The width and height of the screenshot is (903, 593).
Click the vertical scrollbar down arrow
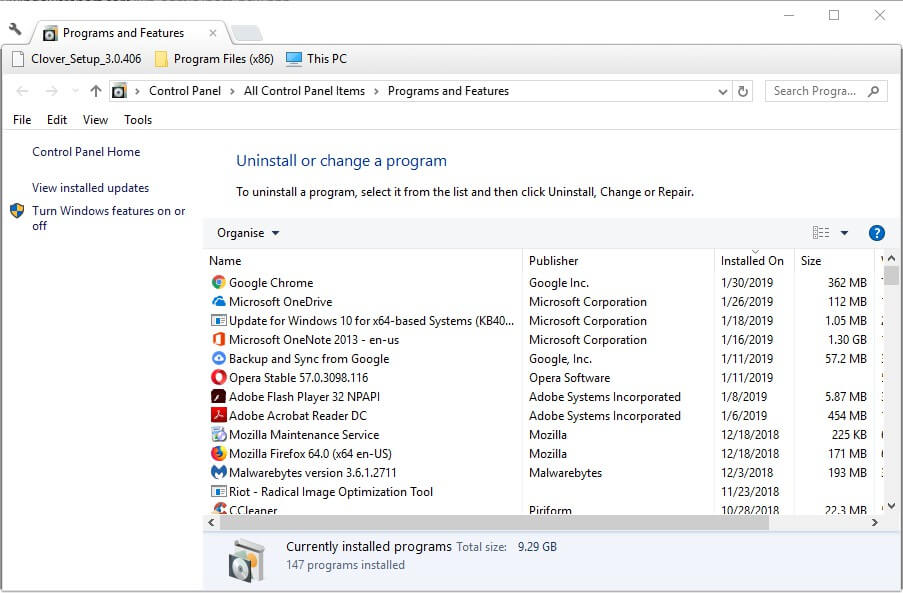click(891, 505)
